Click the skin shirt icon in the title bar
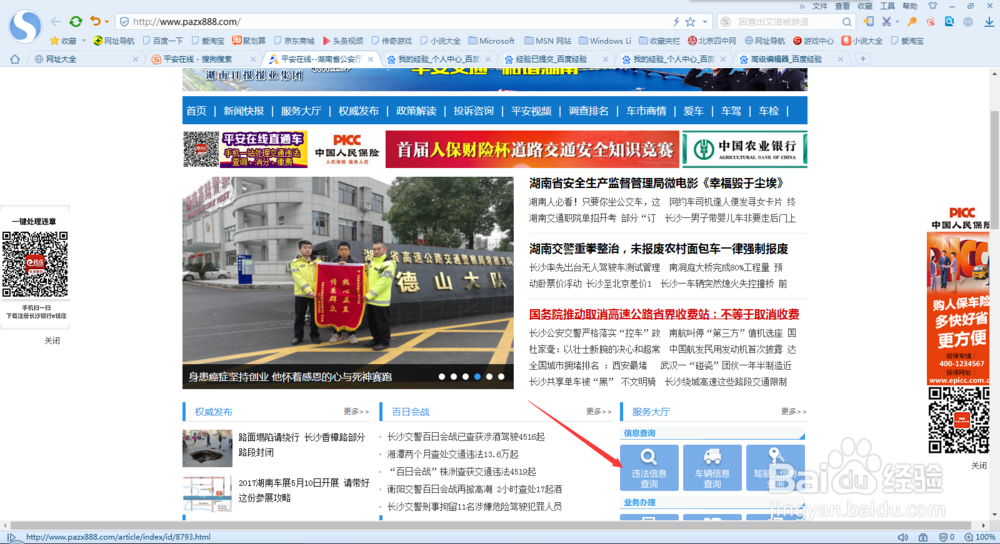The width and height of the screenshot is (1000, 544). pos(932,6)
